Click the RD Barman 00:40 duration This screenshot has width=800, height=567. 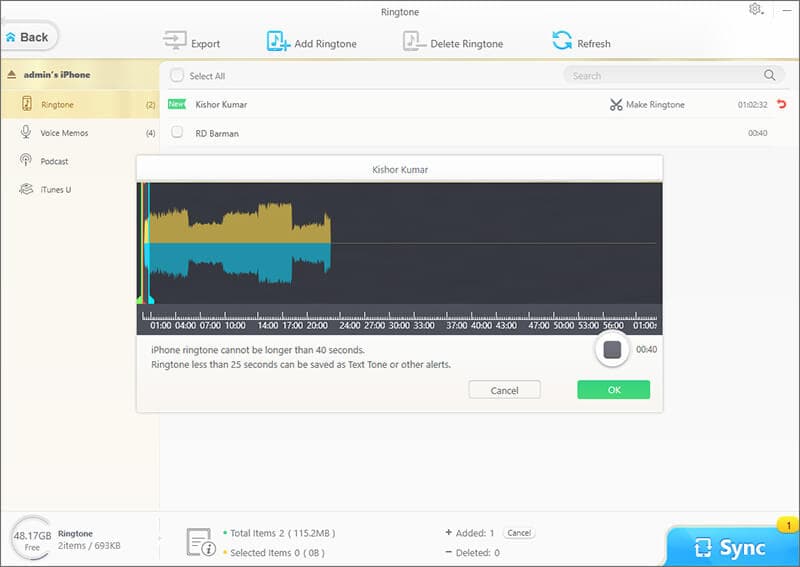[758, 133]
